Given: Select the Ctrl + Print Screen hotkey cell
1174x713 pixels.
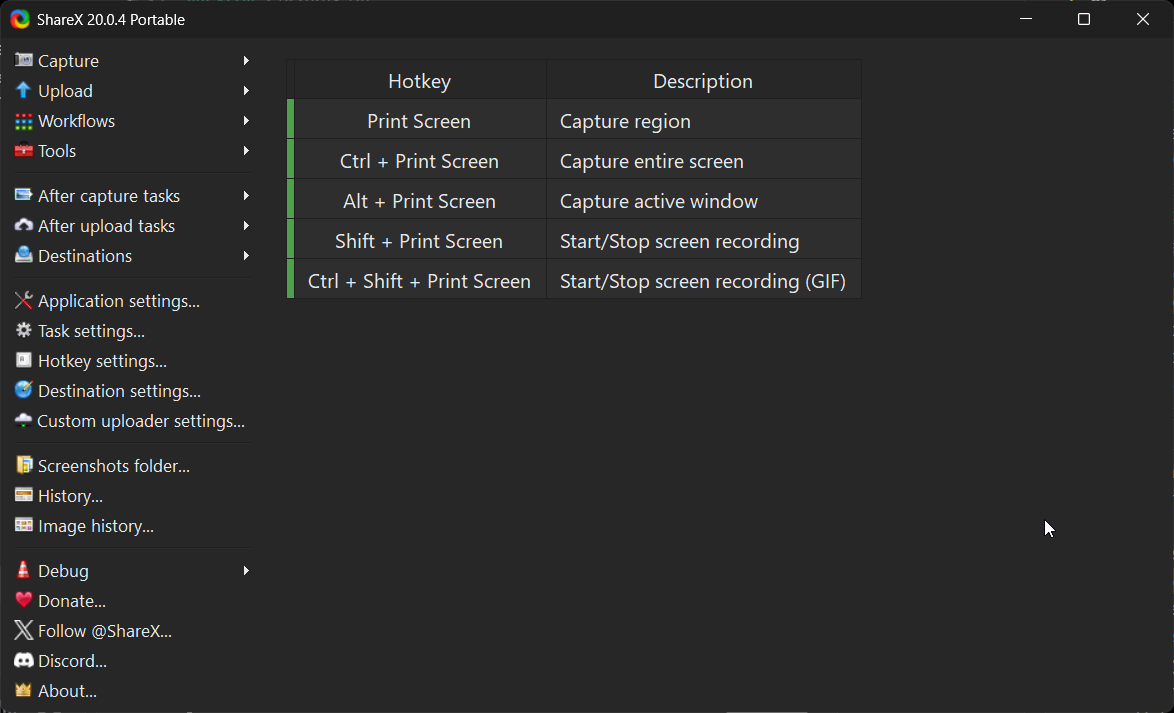Looking at the screenshot, I should [x=419, y=161].
